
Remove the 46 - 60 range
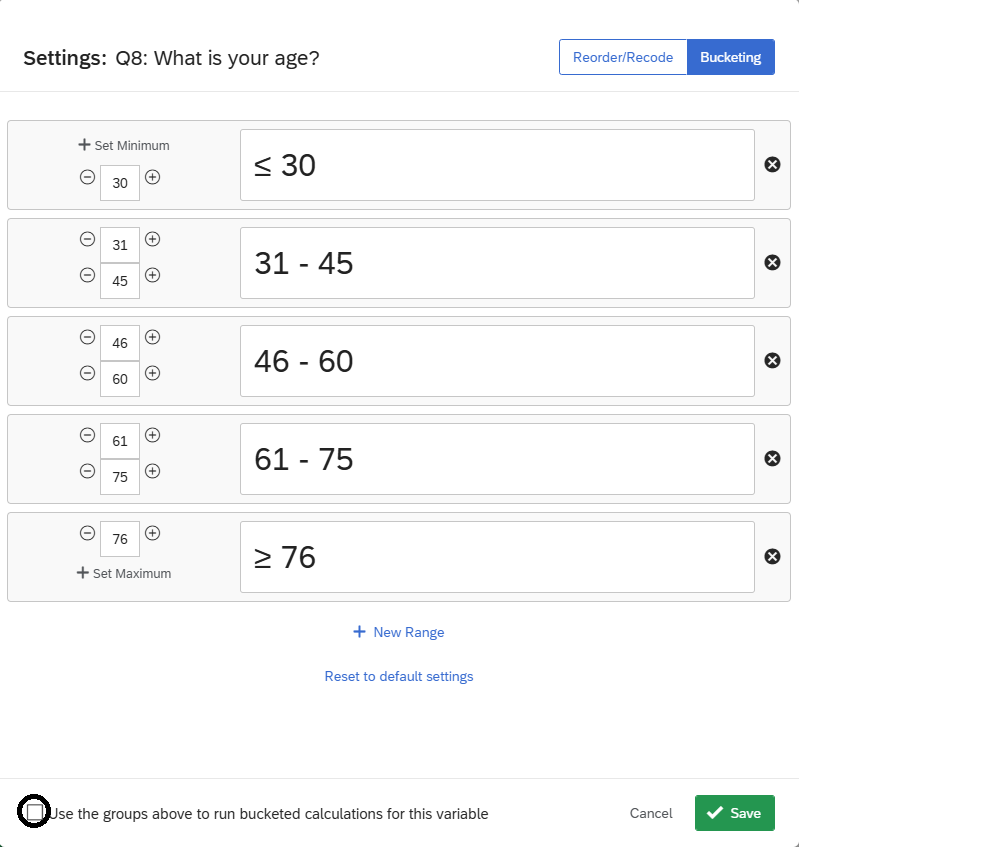click(772, 361)
